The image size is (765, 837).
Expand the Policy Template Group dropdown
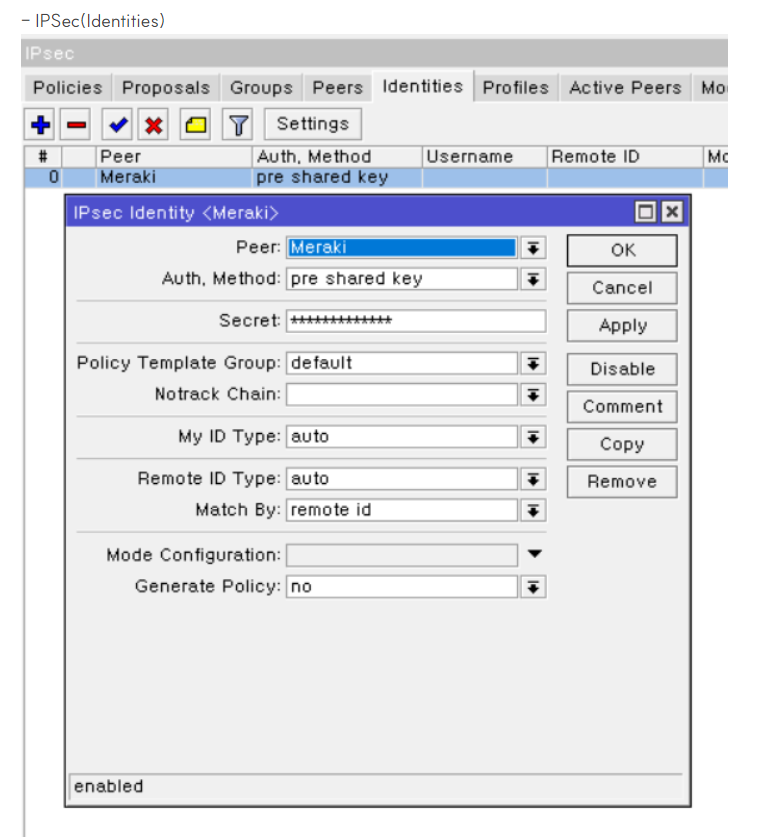(x=533, y=364)
